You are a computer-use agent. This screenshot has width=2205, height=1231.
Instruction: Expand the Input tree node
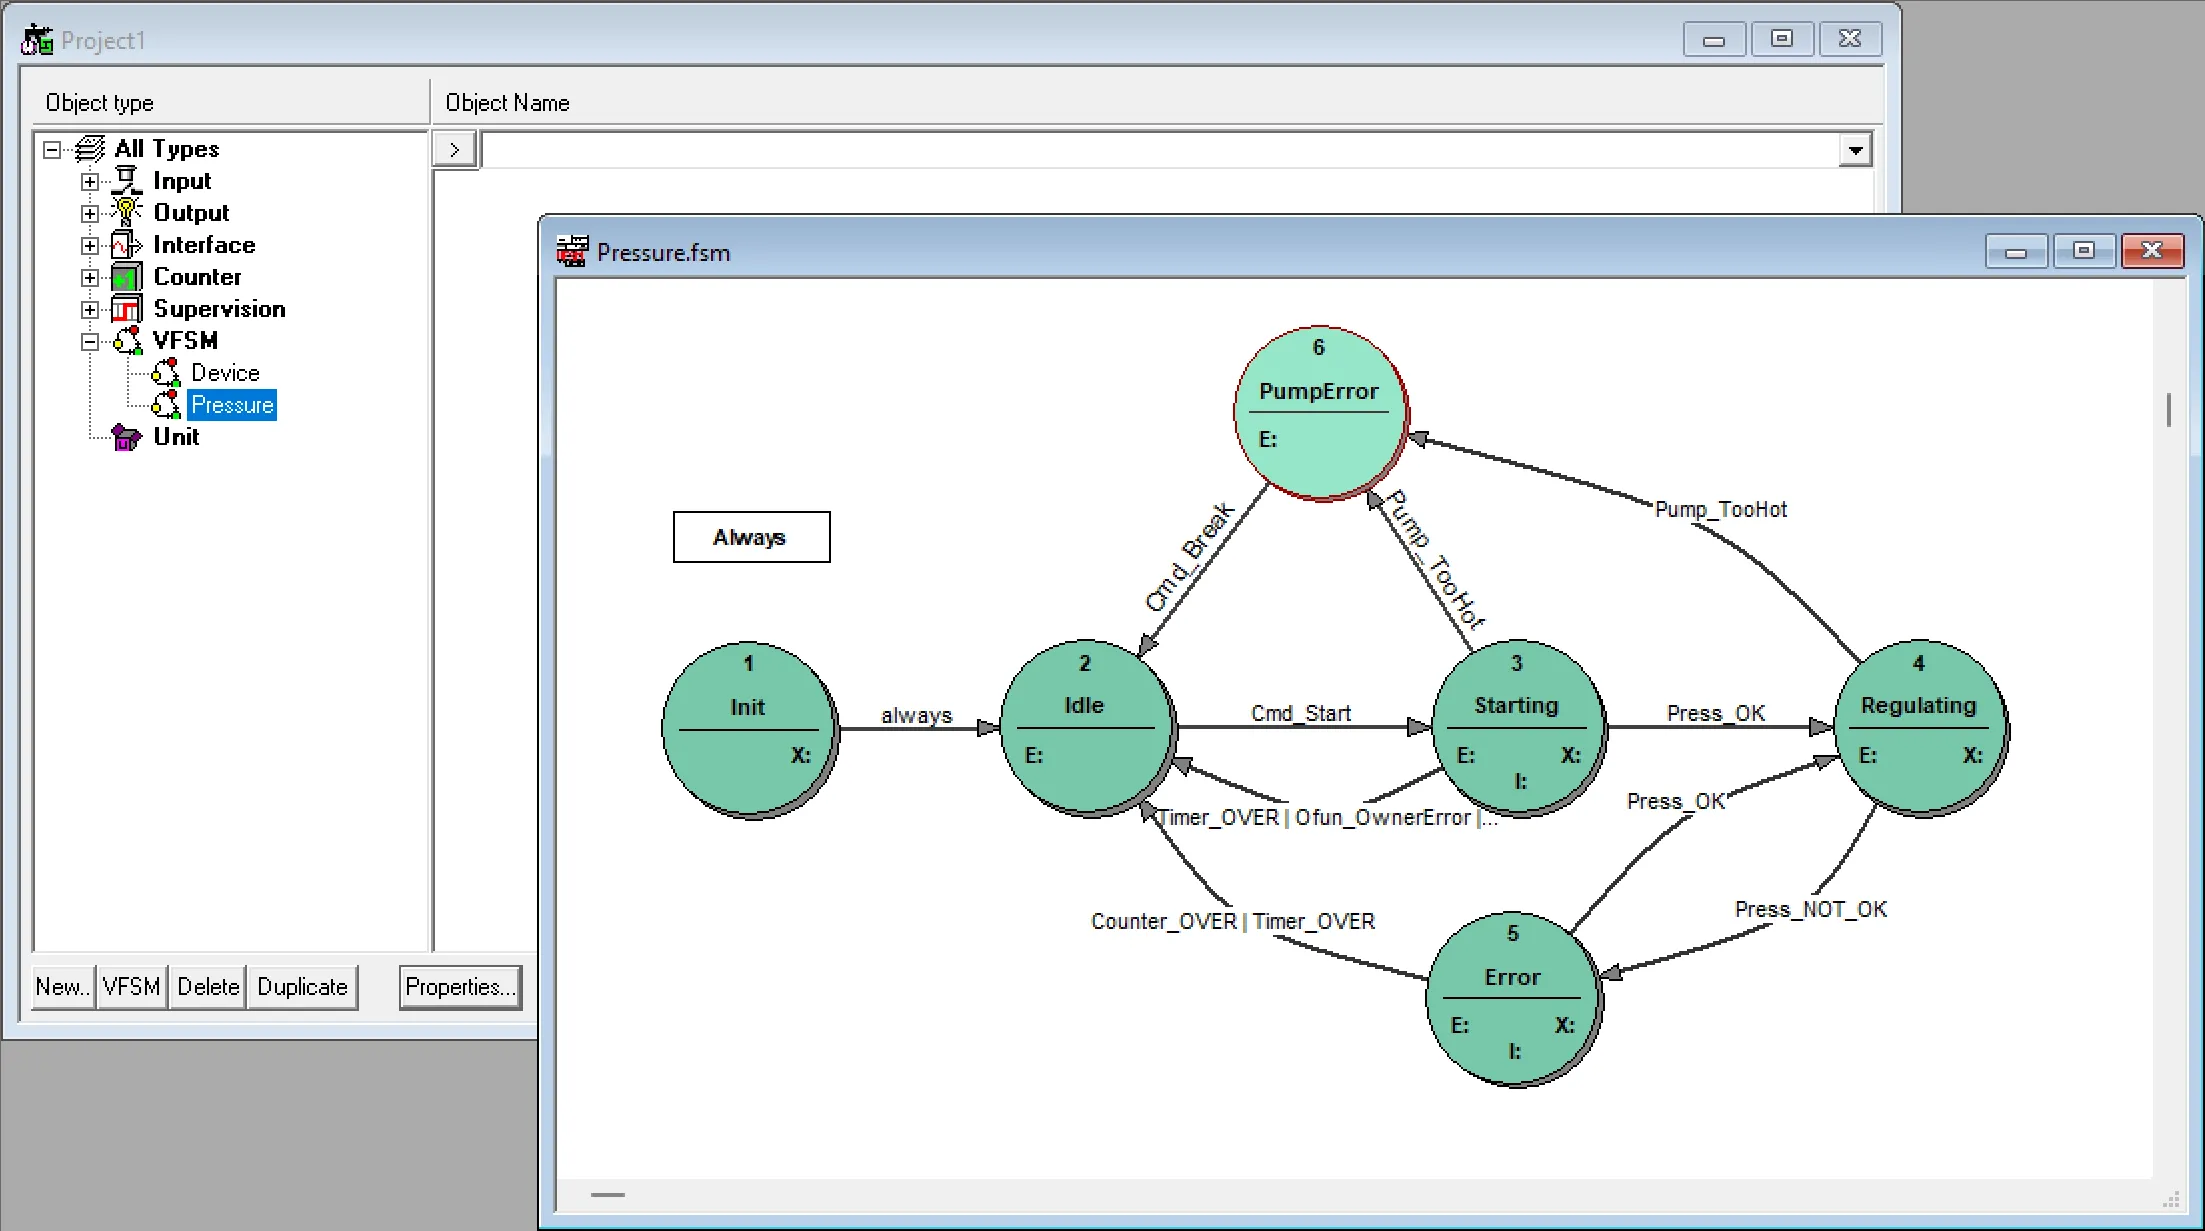point(90,182)
